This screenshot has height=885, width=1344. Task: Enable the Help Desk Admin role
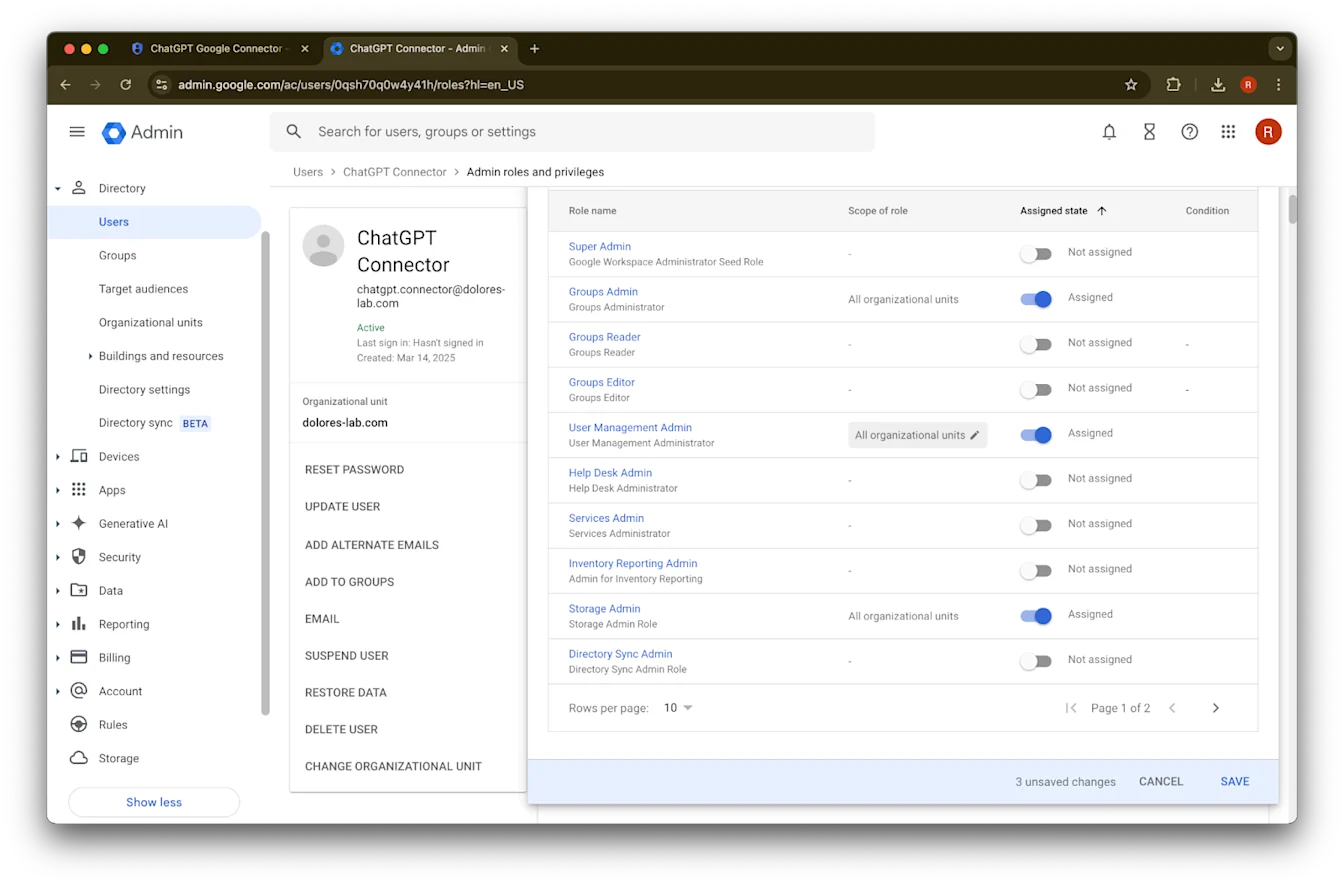click(x=1036, y=480)
